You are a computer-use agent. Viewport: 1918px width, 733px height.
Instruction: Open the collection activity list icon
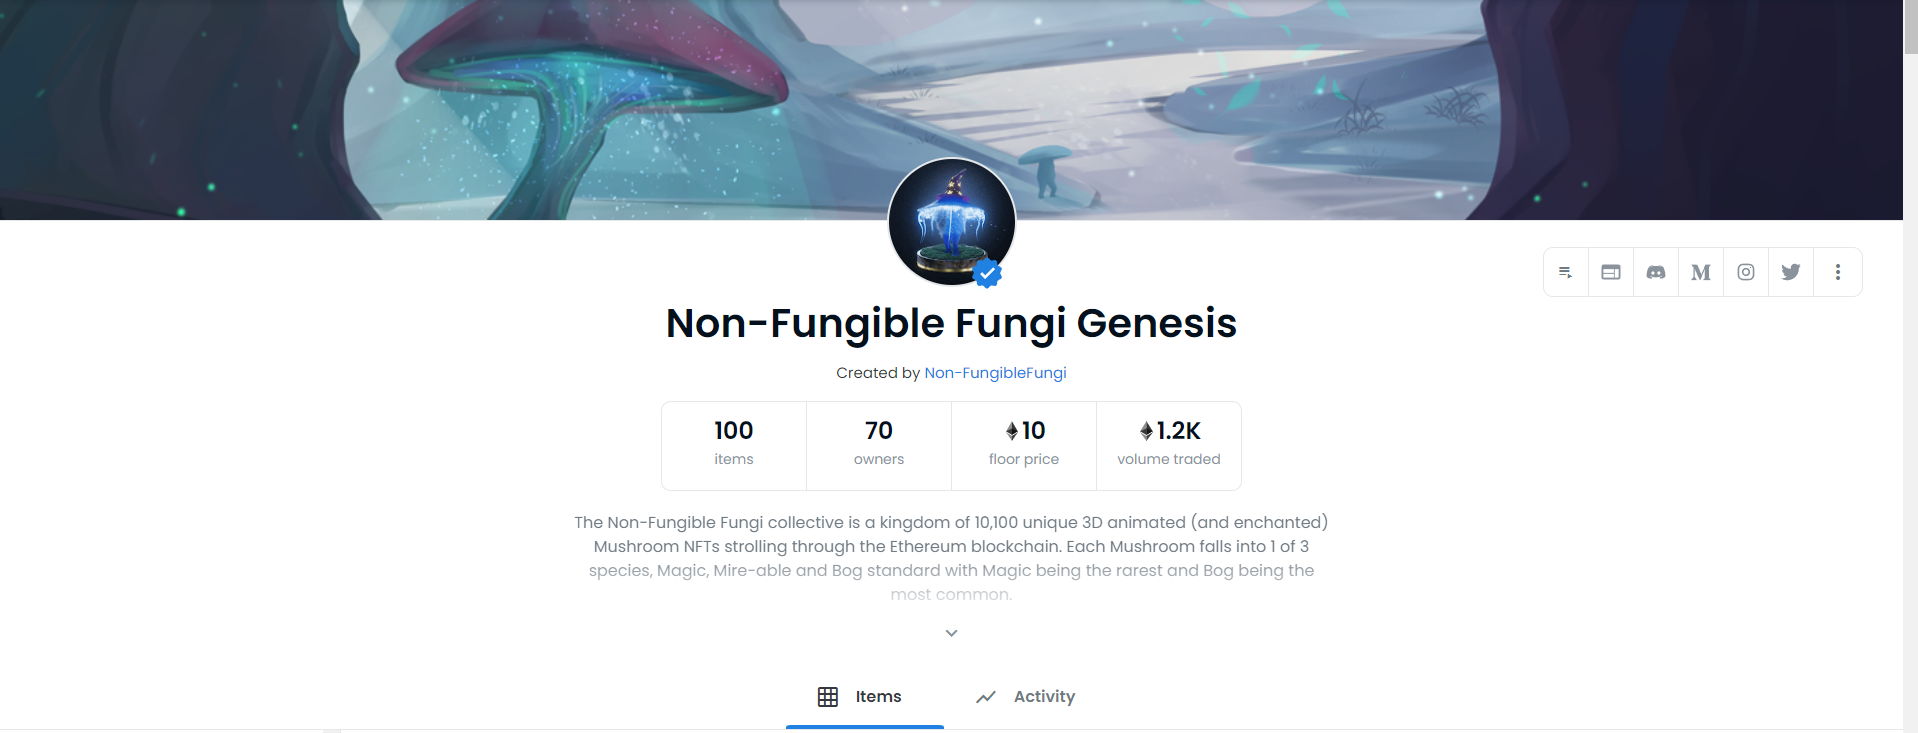tap(1566, 272)
